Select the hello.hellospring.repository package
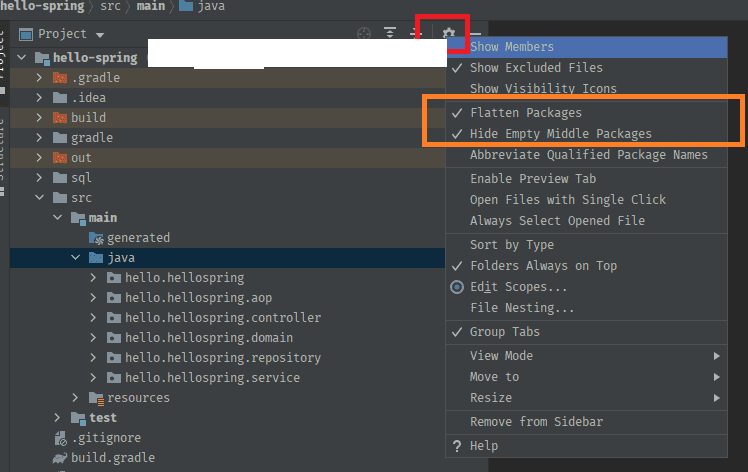 pyautogui.click(x=228, y=358)
